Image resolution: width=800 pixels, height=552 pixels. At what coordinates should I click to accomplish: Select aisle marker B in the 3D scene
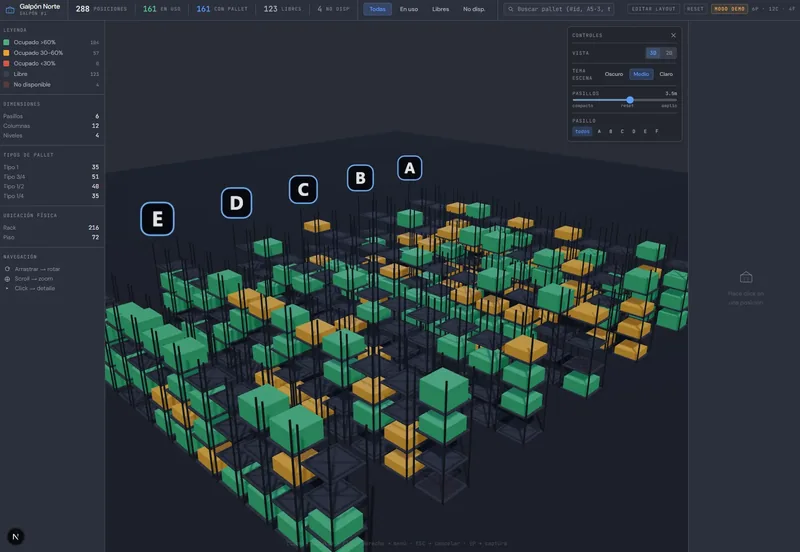tap(360, 178)
